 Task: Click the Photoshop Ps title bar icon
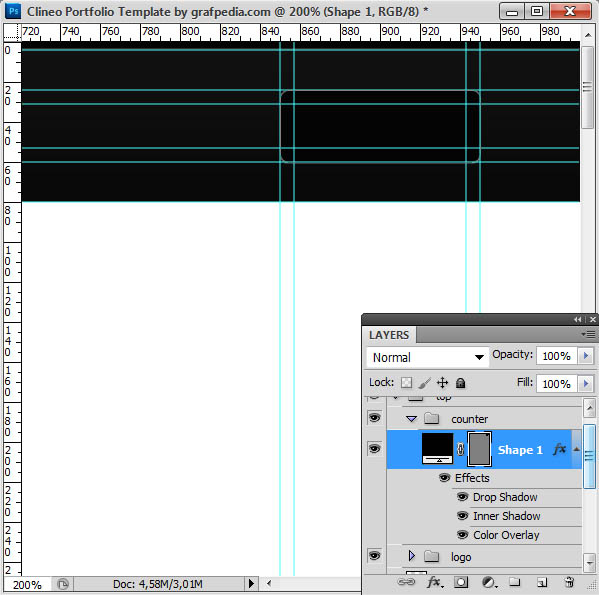tap(13, 11)
